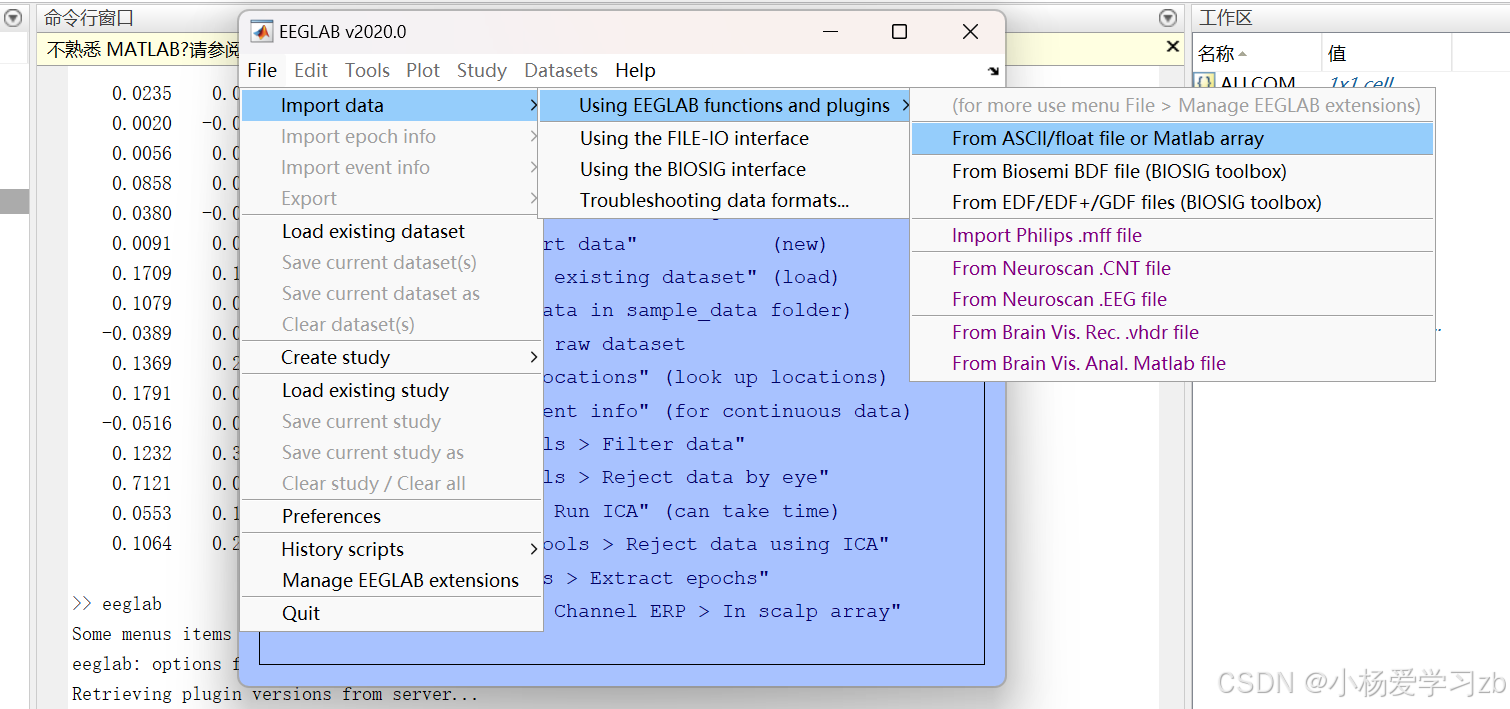Click the MATLAB icon in EEGLAB title bar
The height and width of the screenshot is (709, 1510).
[x=261, y=31]
